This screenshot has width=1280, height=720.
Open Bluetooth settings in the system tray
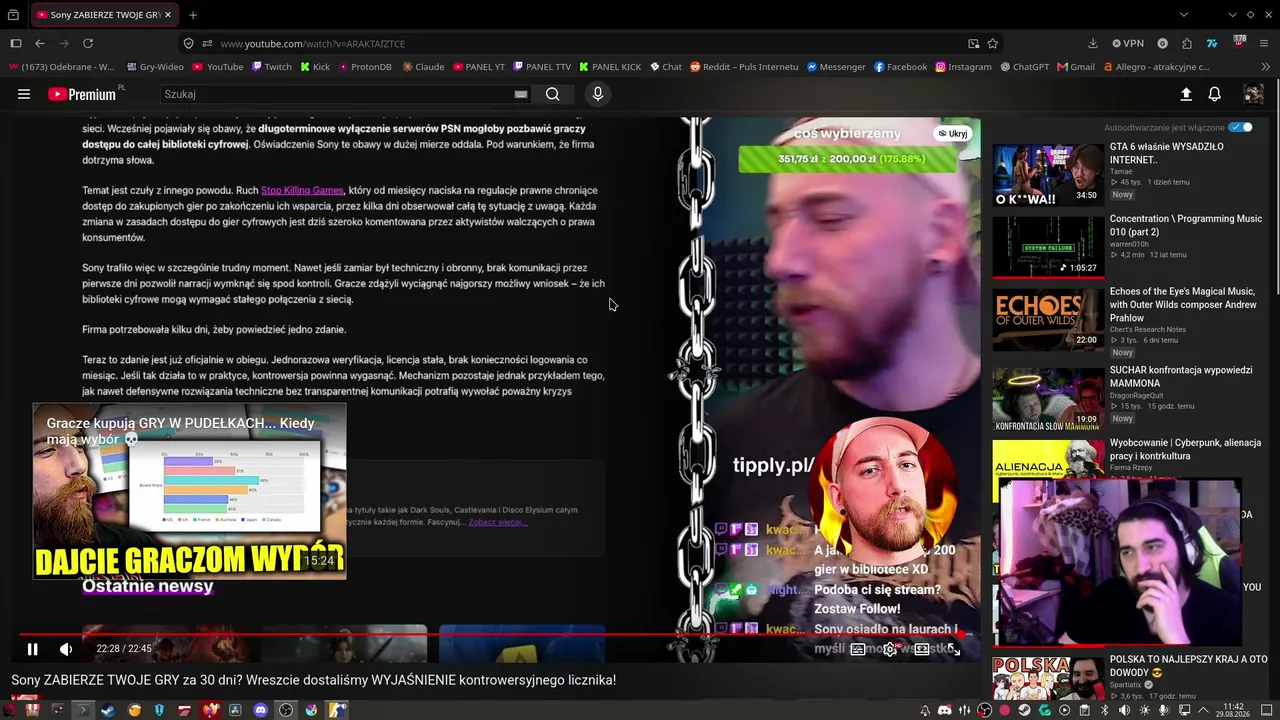tap(1105, 710)
